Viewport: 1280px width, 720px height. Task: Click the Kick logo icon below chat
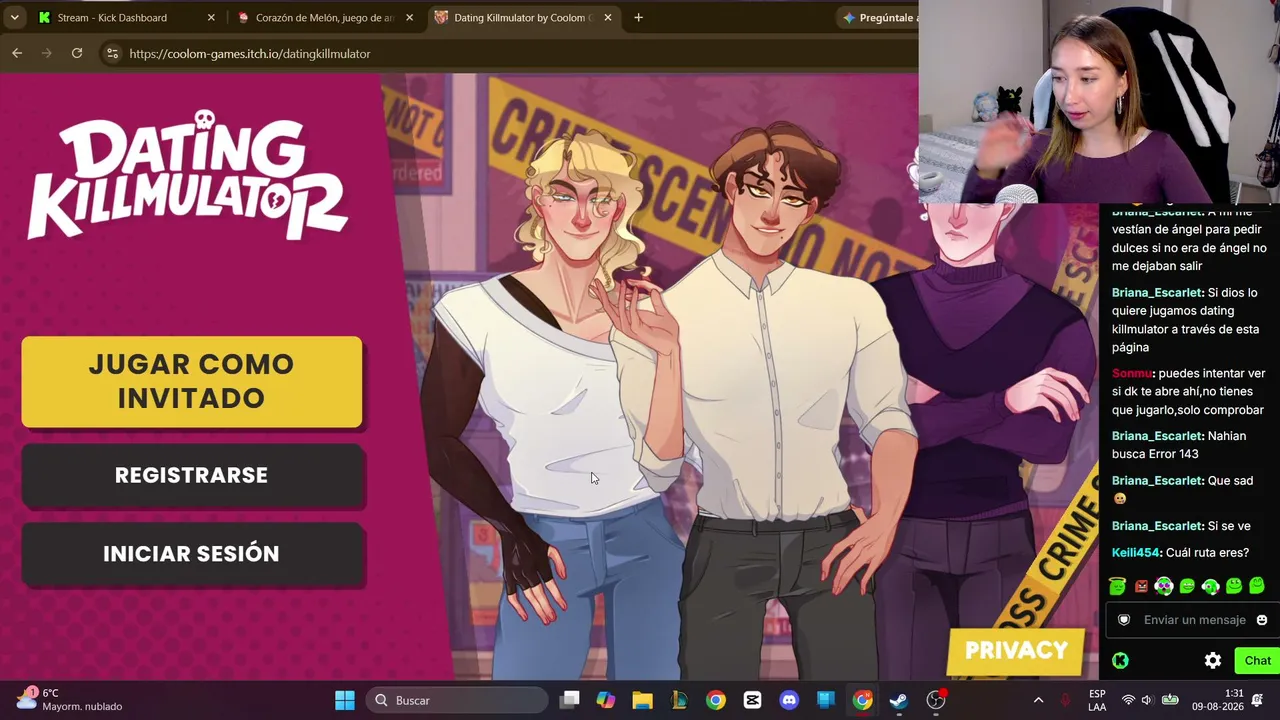click(1120, 661)
